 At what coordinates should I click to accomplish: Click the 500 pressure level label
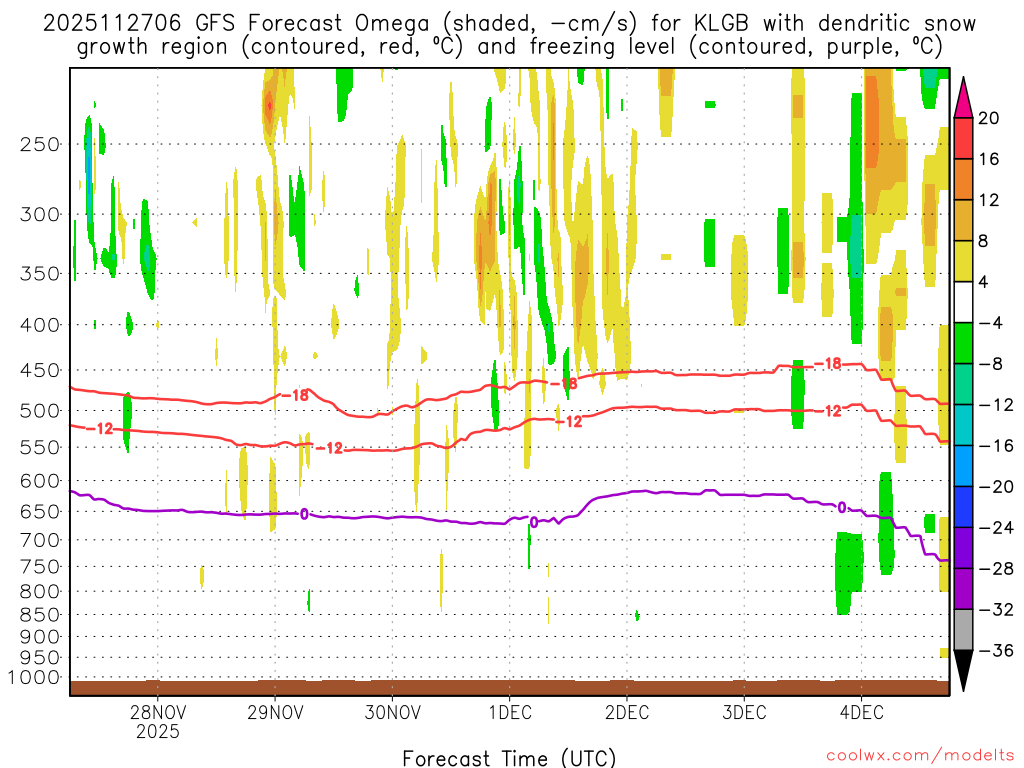click(40, 411)
